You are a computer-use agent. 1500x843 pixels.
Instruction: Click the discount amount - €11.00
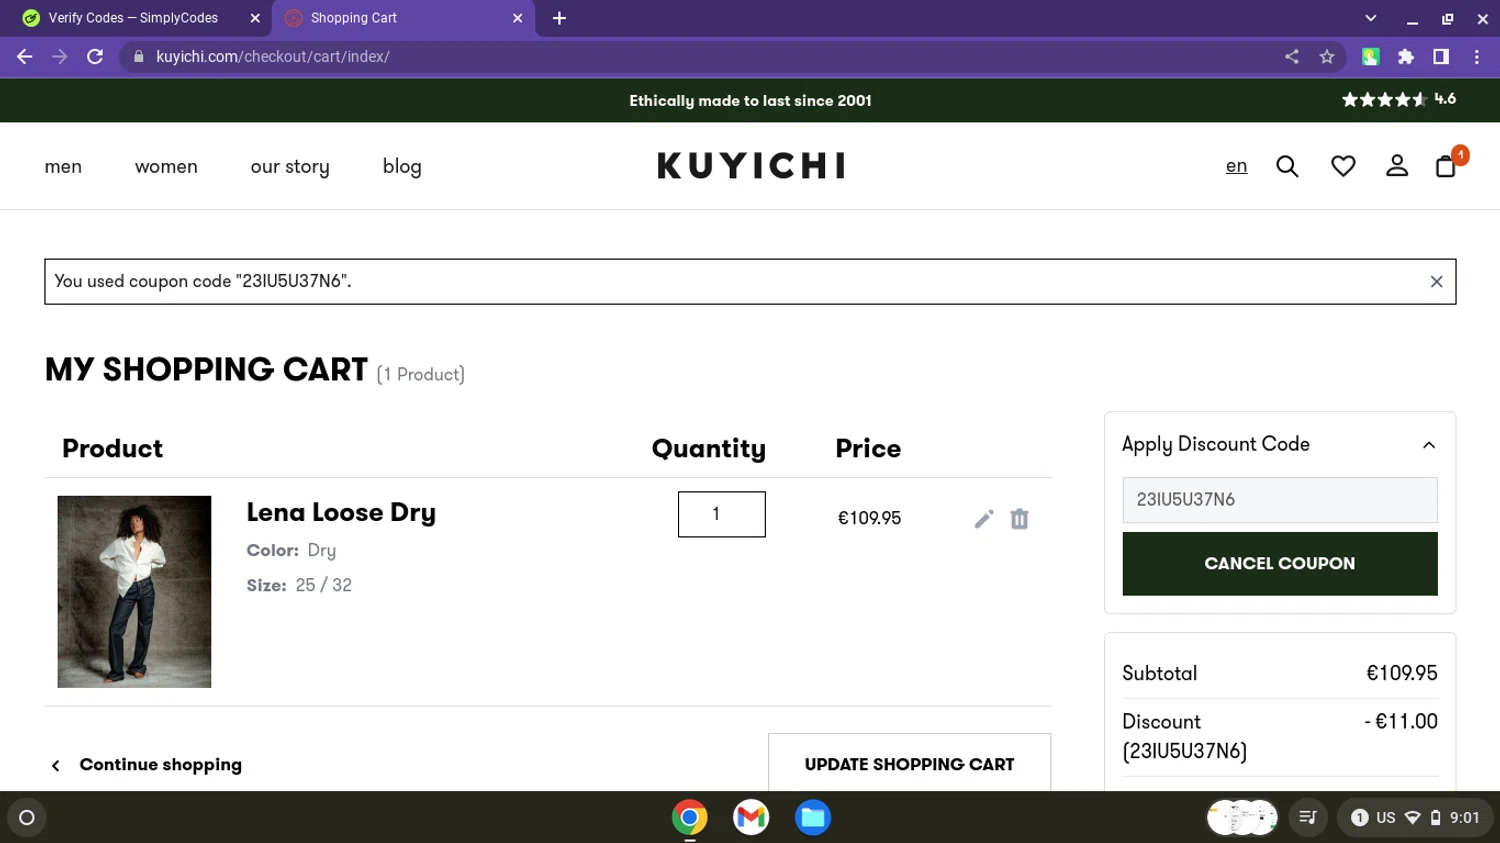click(x=1401, y=722)
